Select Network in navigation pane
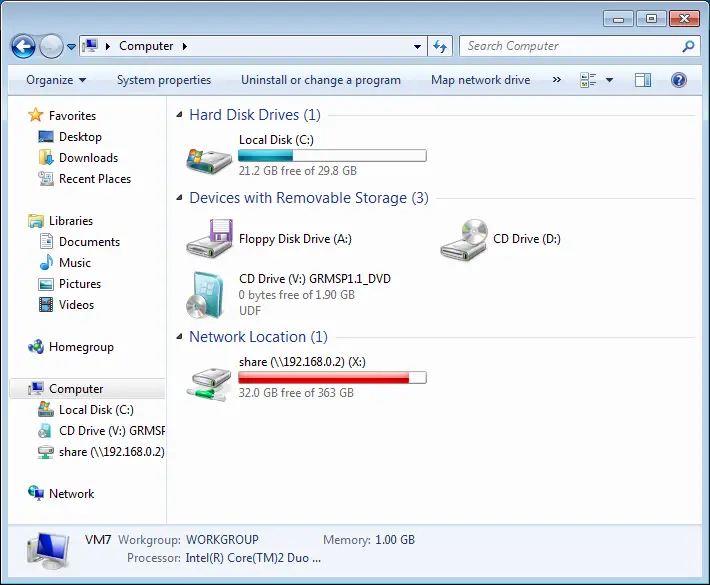The height and width of the screenshot is (585, 710). (72, 494)
